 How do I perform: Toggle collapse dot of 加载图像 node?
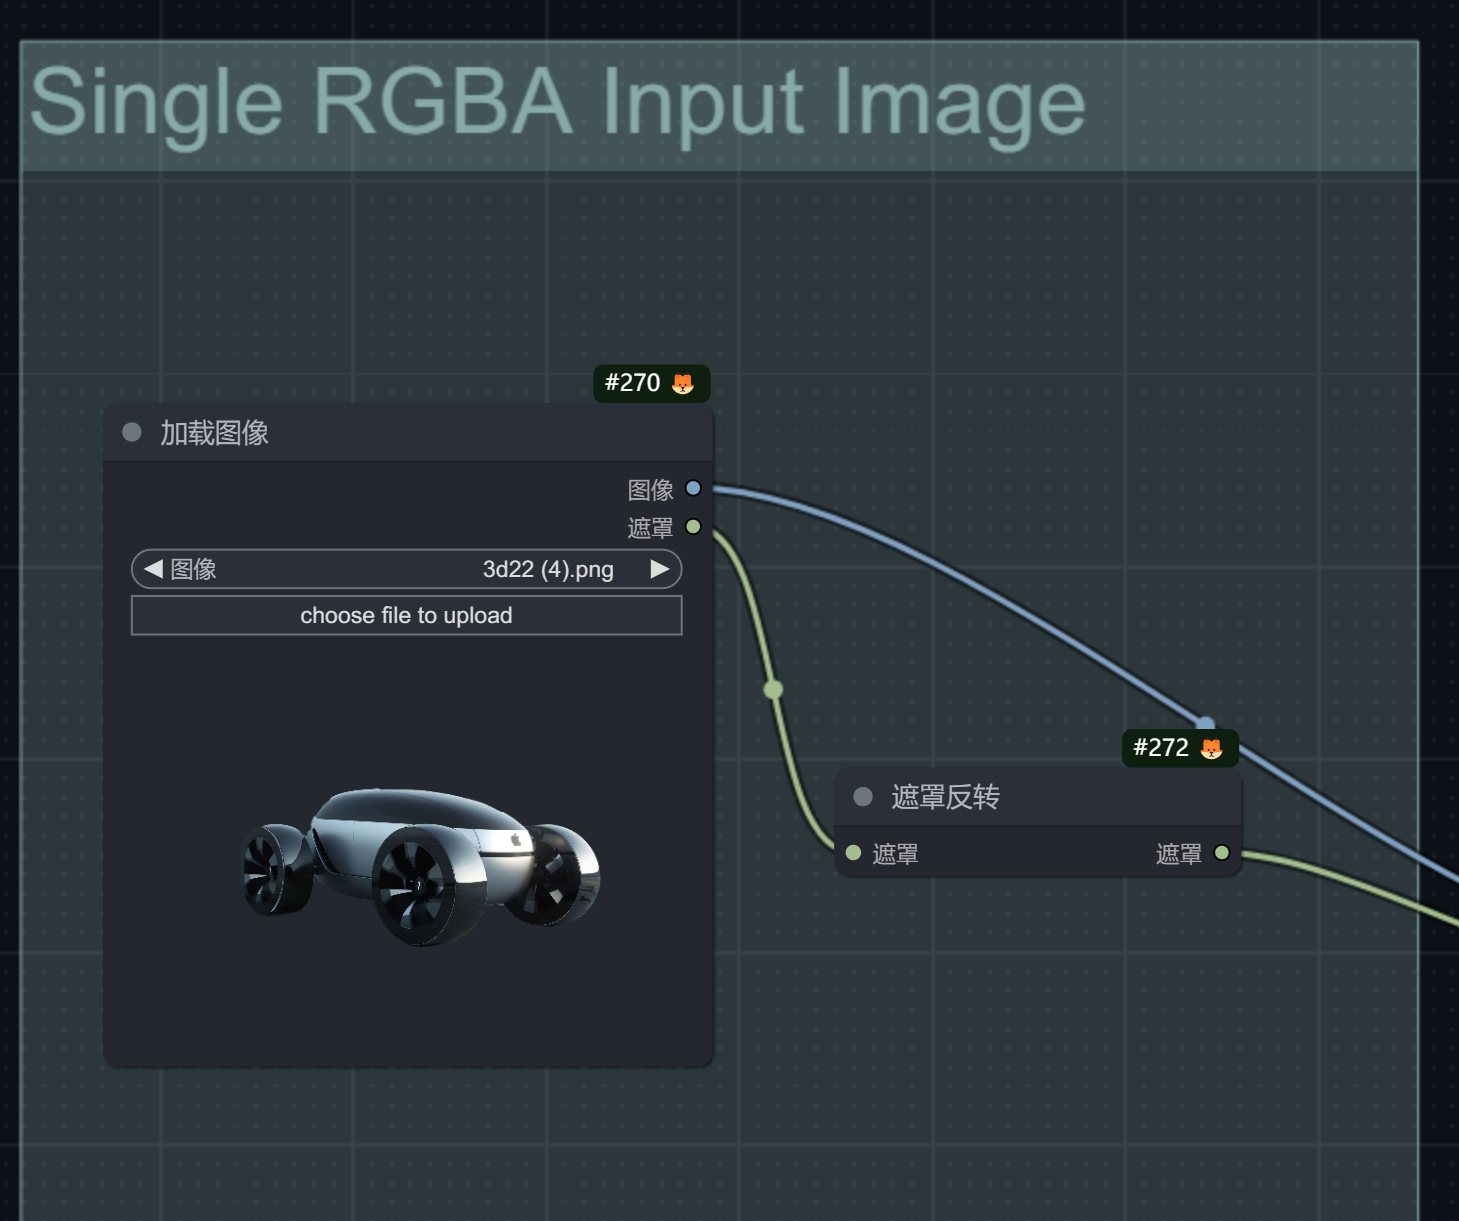coord(132,432)
